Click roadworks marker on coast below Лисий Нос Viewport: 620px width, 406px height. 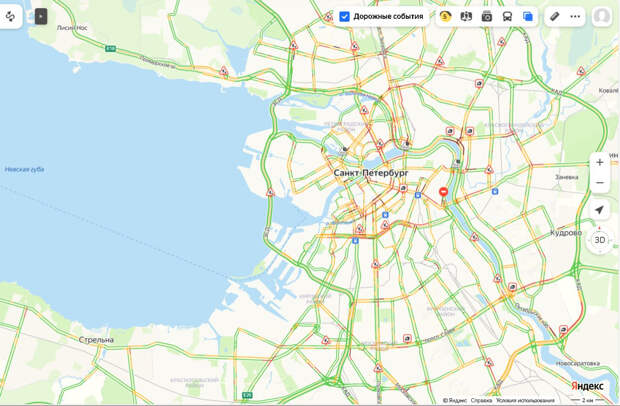tap(224, 72)
